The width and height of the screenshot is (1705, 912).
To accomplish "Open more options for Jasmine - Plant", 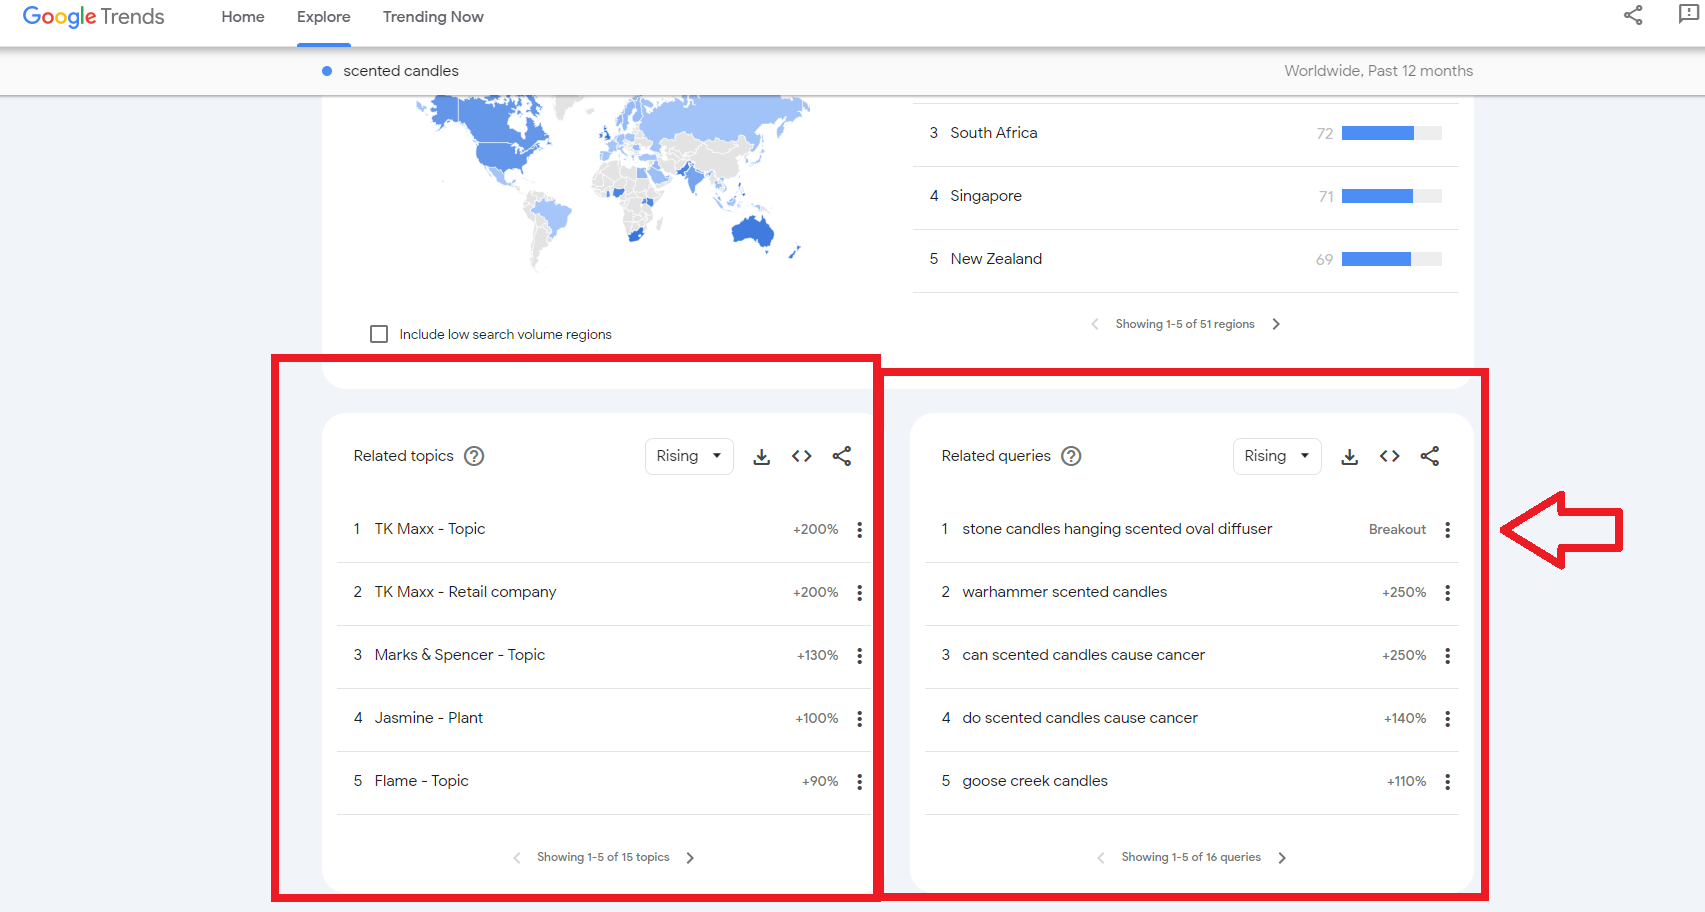I will [859, 719].
